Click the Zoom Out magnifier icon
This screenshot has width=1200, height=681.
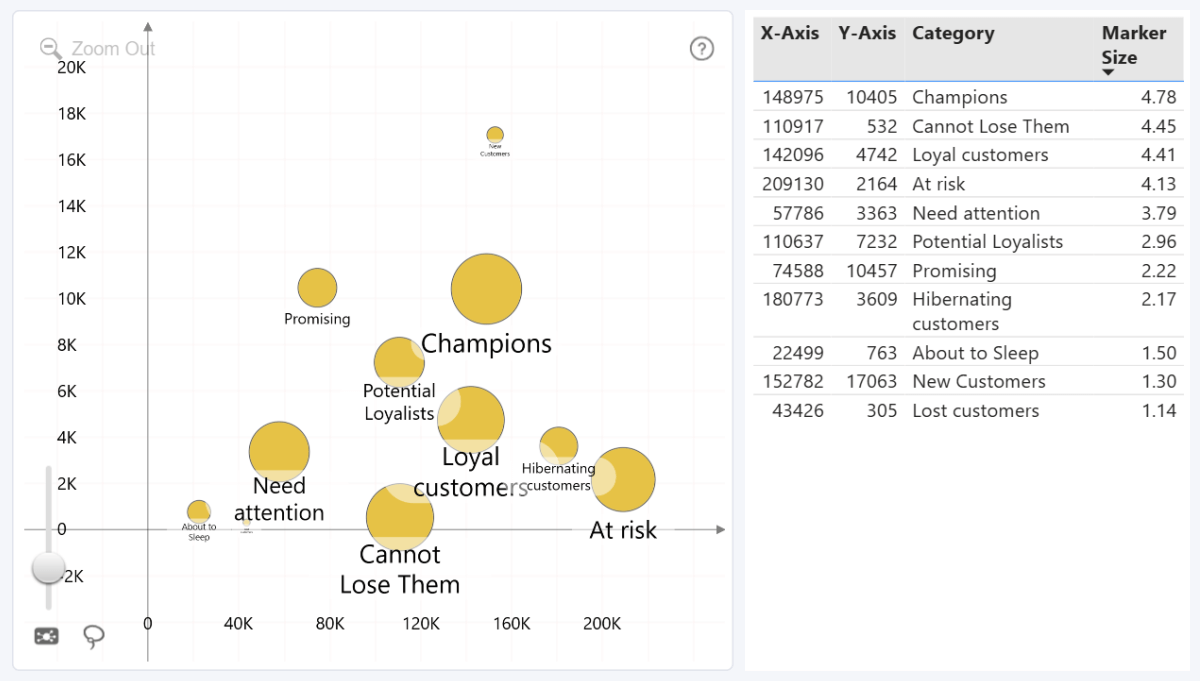coord(50,48)
